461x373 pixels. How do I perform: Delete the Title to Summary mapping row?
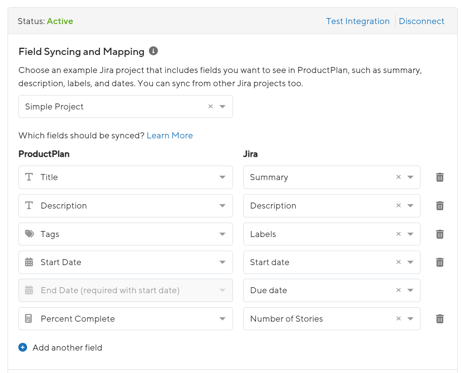point(440,177)
